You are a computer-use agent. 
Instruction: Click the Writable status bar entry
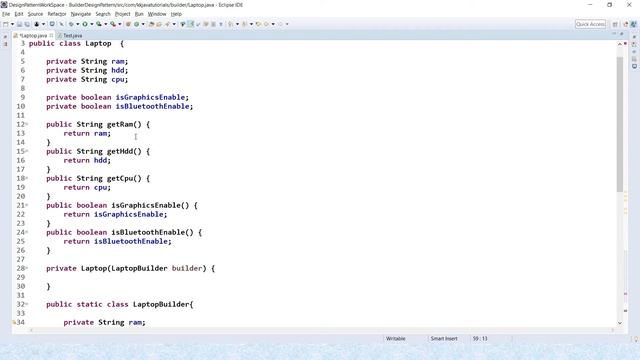(x=396, y=338)
